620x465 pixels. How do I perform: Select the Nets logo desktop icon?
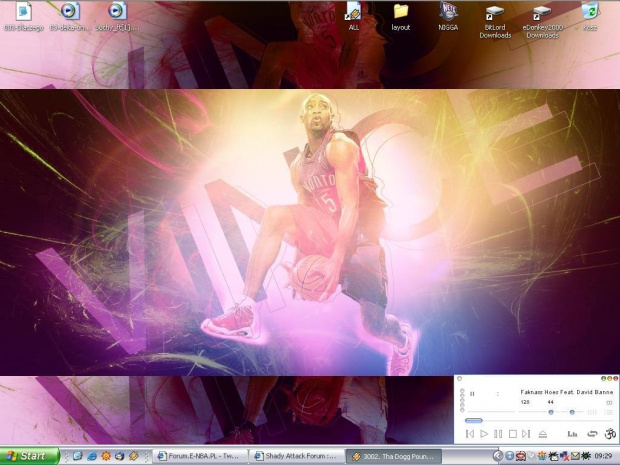[448, 17]
